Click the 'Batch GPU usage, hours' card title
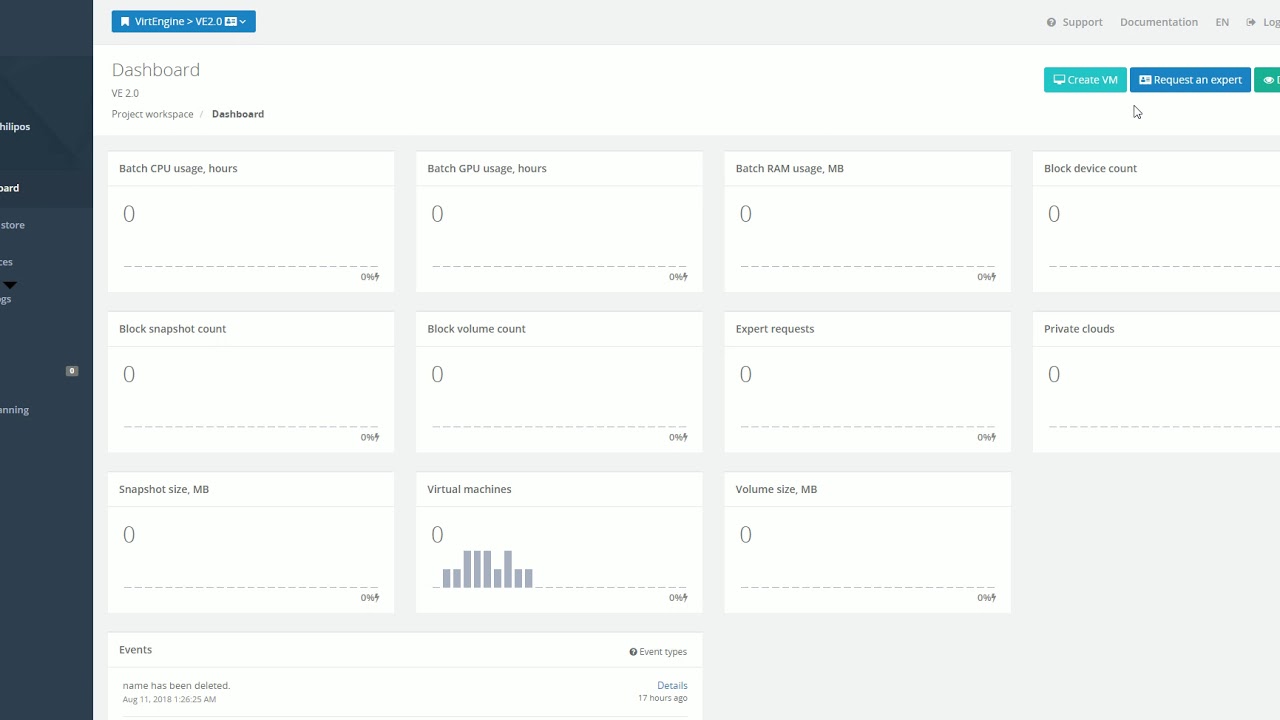The height and width of the screenshot is (720, 1280). 487,168
